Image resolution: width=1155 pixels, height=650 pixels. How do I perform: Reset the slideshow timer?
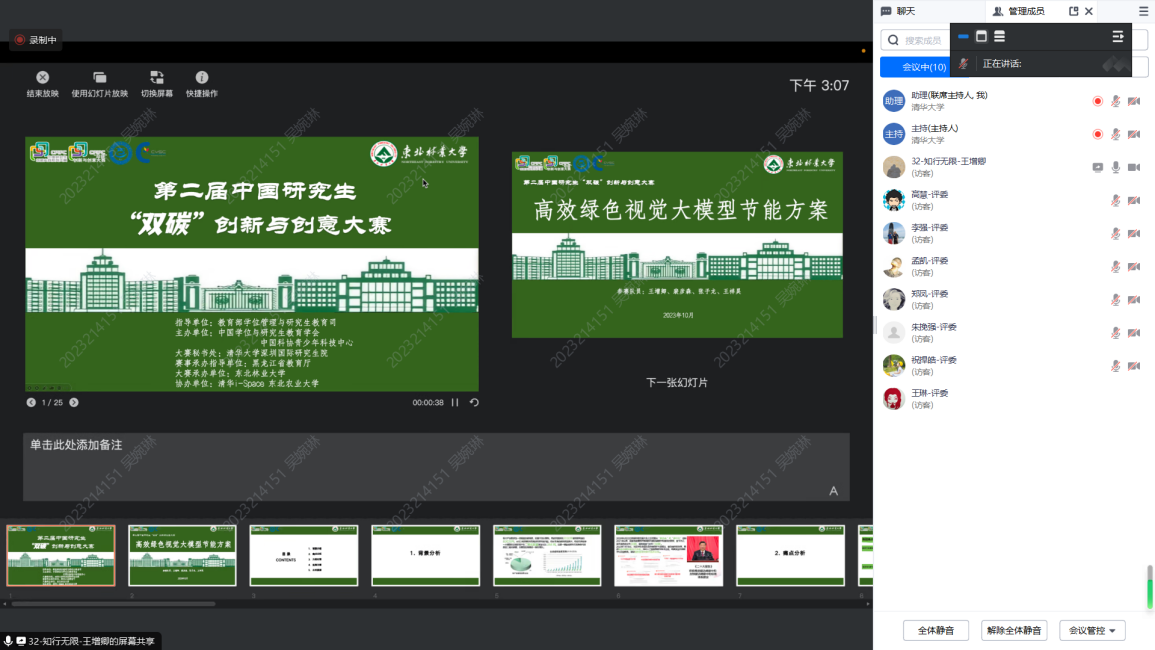[474, 402]
